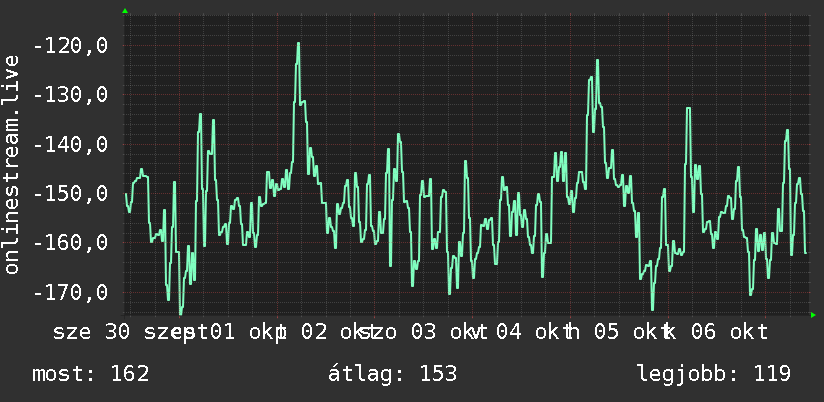Click the 'átlag: 153' average value text
The width and height of the screenshot is (824, 402).
point(392,374)
